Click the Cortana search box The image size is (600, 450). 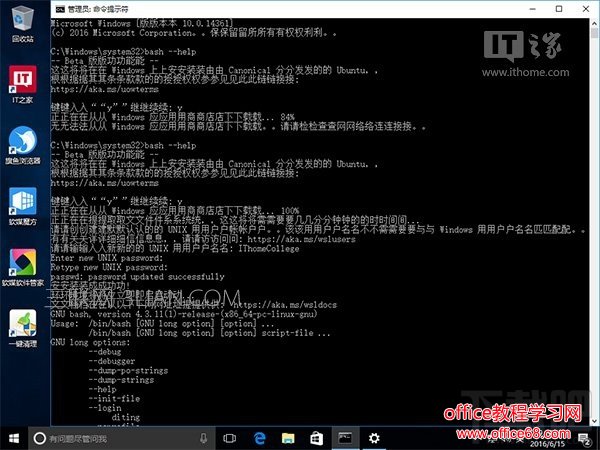pos(121,438)
